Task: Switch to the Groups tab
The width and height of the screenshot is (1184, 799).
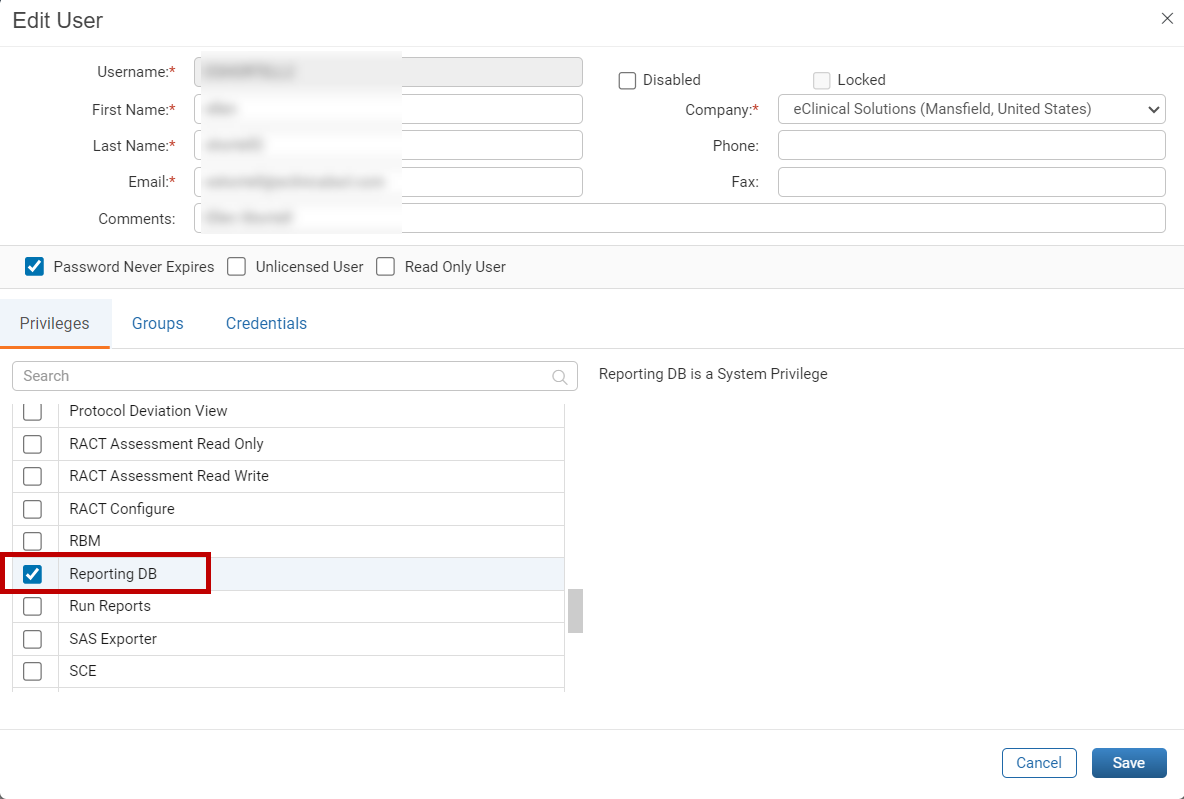Action: [x=158, y=323]
